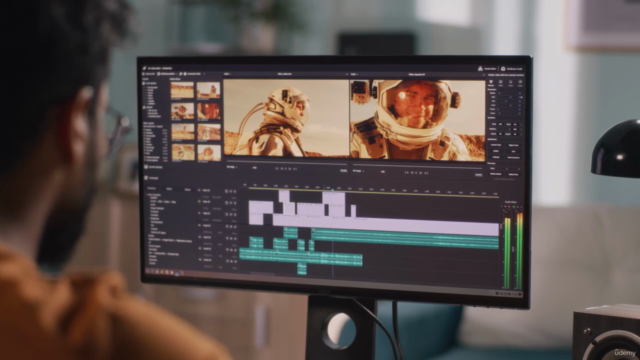Jump to clip start in left preview monitor
The width and height of the screenshot is (640, 360).
coord(277,169)
